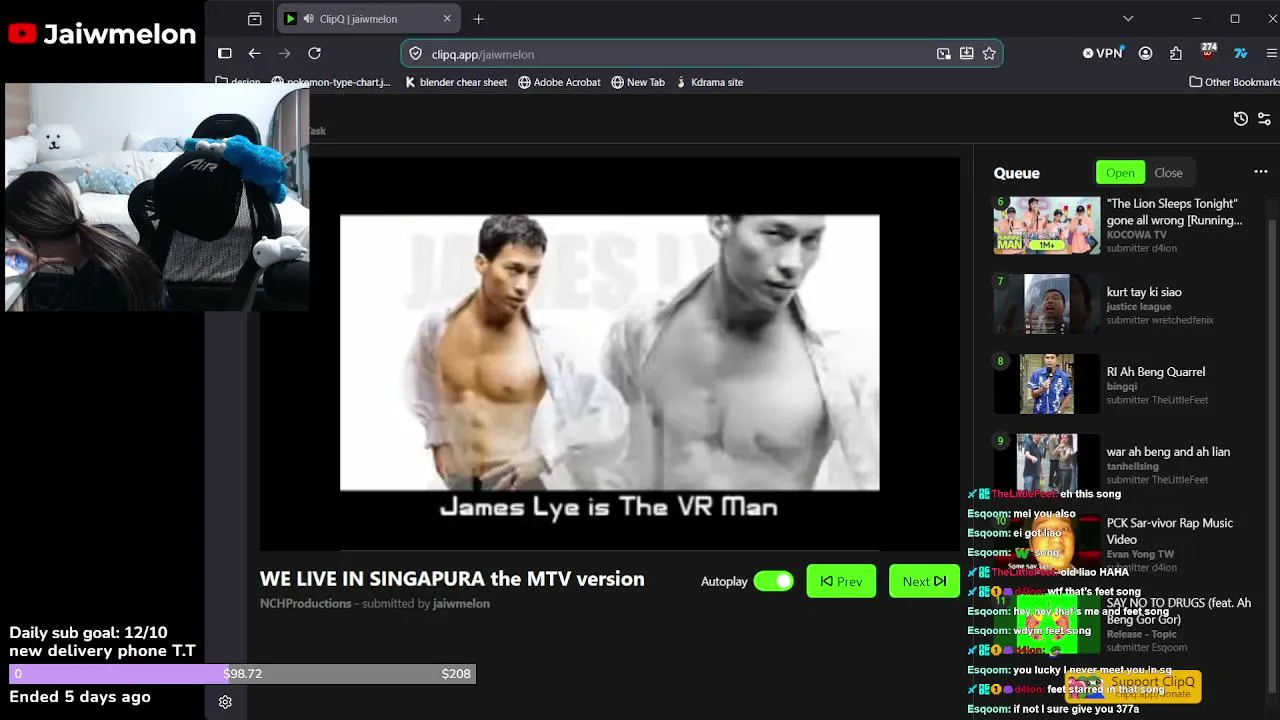
Task: Select the kurt tay ki siao thumbnail
Action: (x=1047, y=304)
